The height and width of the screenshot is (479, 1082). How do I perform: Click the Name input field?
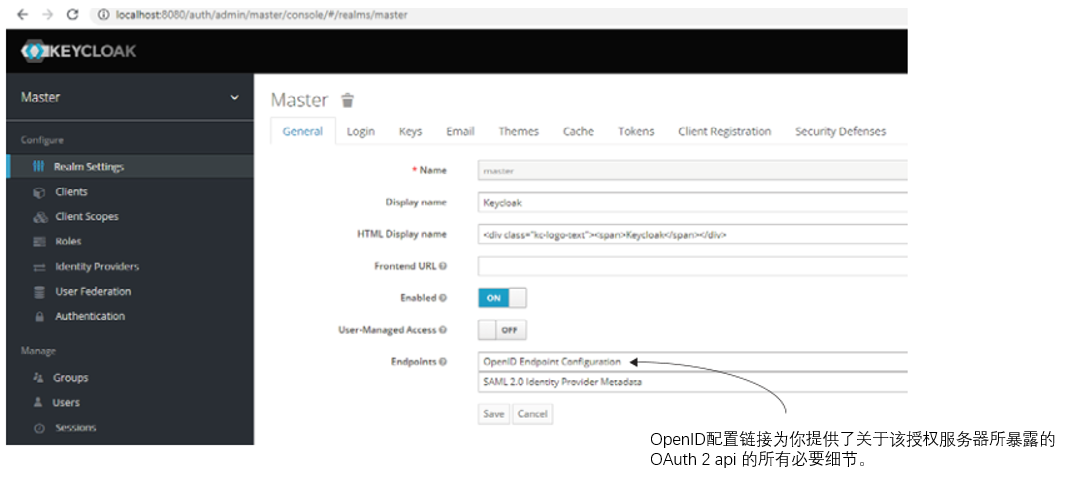[x=693, y=170]
